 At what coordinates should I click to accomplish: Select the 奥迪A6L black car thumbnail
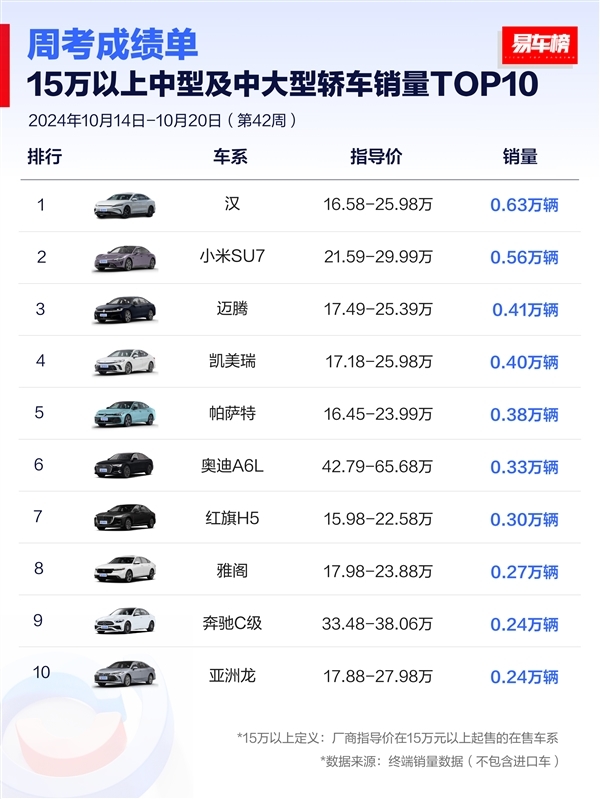[x=125, y=466]
